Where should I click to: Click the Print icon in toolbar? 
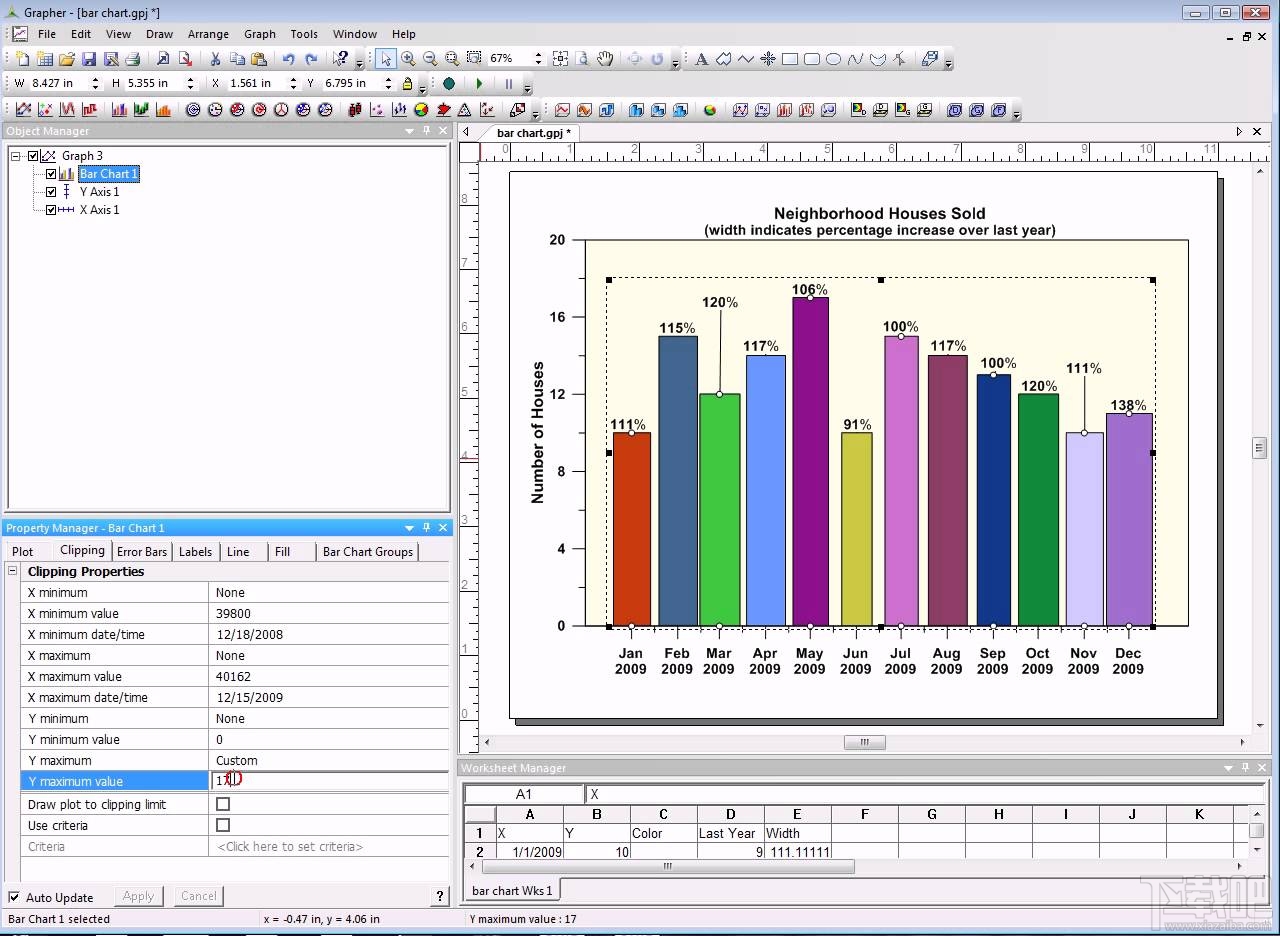coord(133,59)
